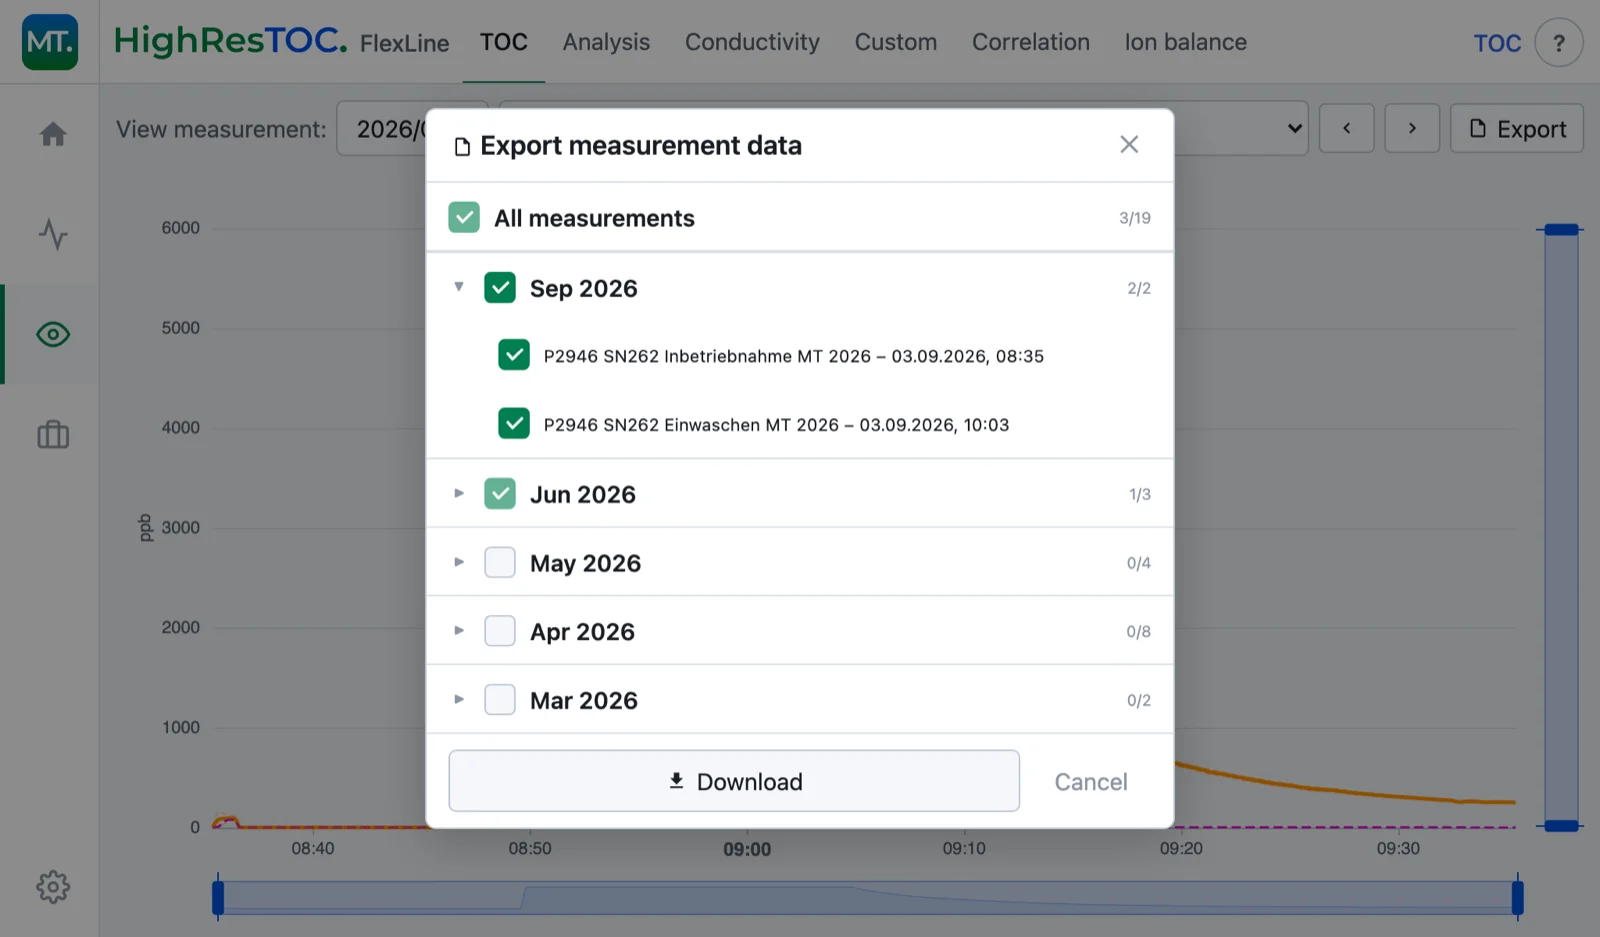Click left handle of time range slider

[x=218, y=896]
